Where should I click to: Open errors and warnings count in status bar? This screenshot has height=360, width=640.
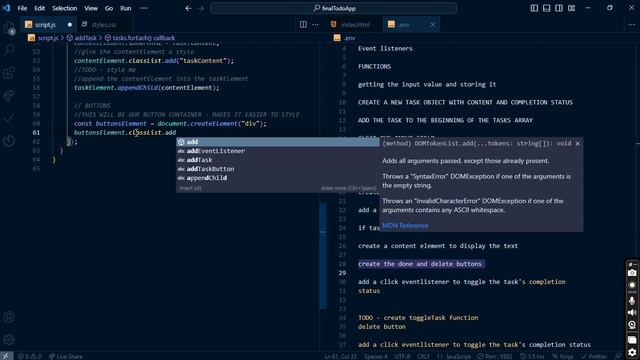coord(29,356)
